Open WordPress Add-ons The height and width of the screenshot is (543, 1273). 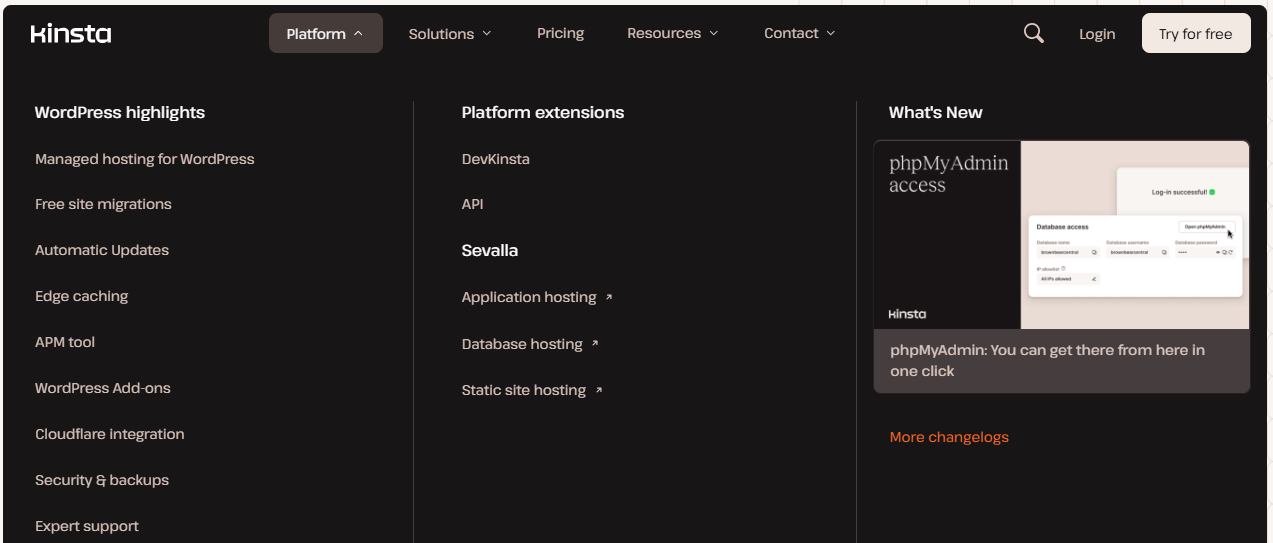pos(103,388)
